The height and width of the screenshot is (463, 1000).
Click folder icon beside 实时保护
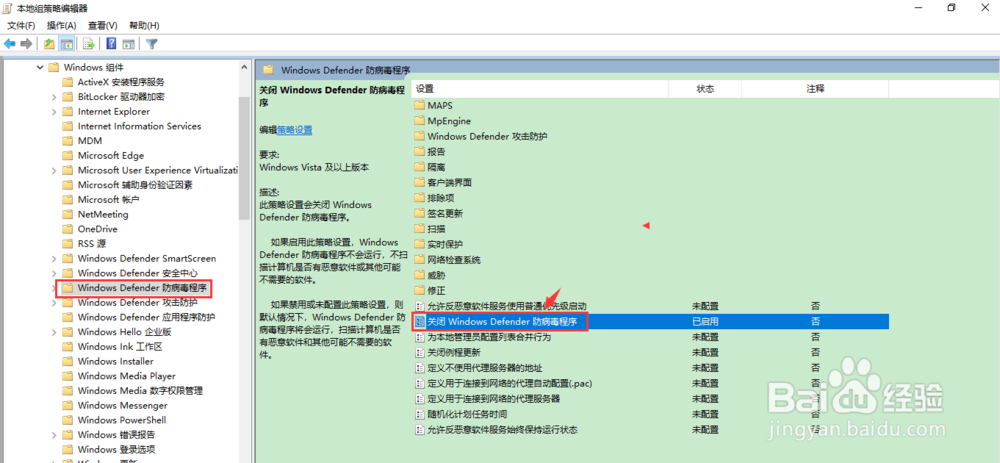pos(419,244)
